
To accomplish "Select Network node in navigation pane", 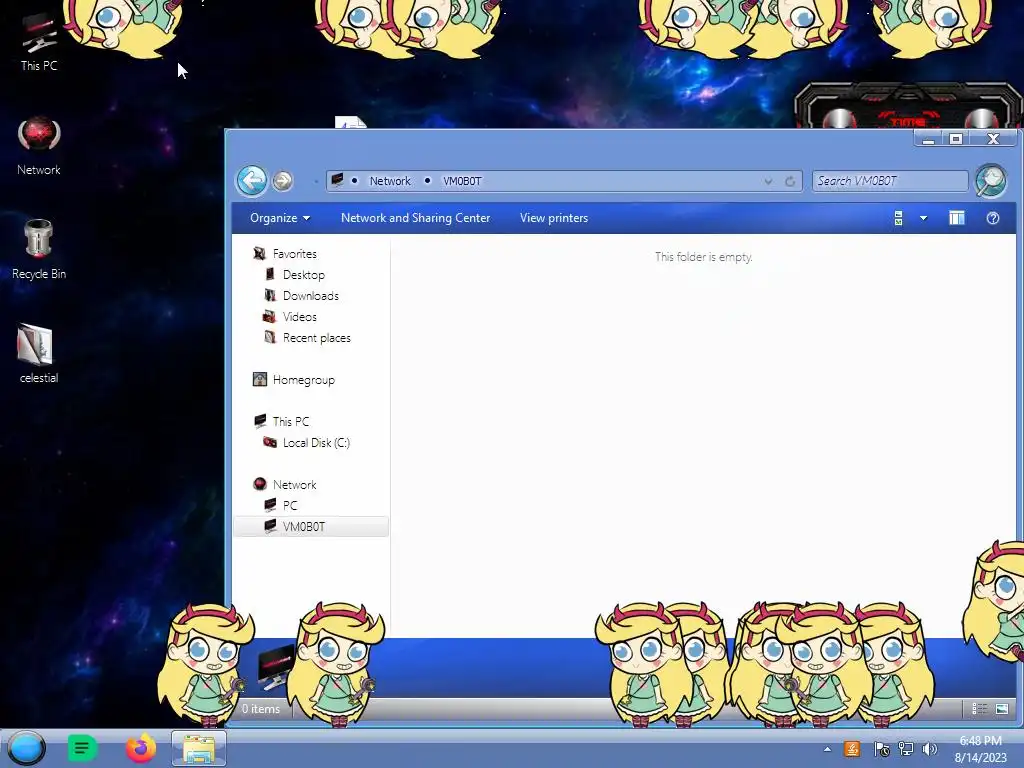I will click(295, 485).
